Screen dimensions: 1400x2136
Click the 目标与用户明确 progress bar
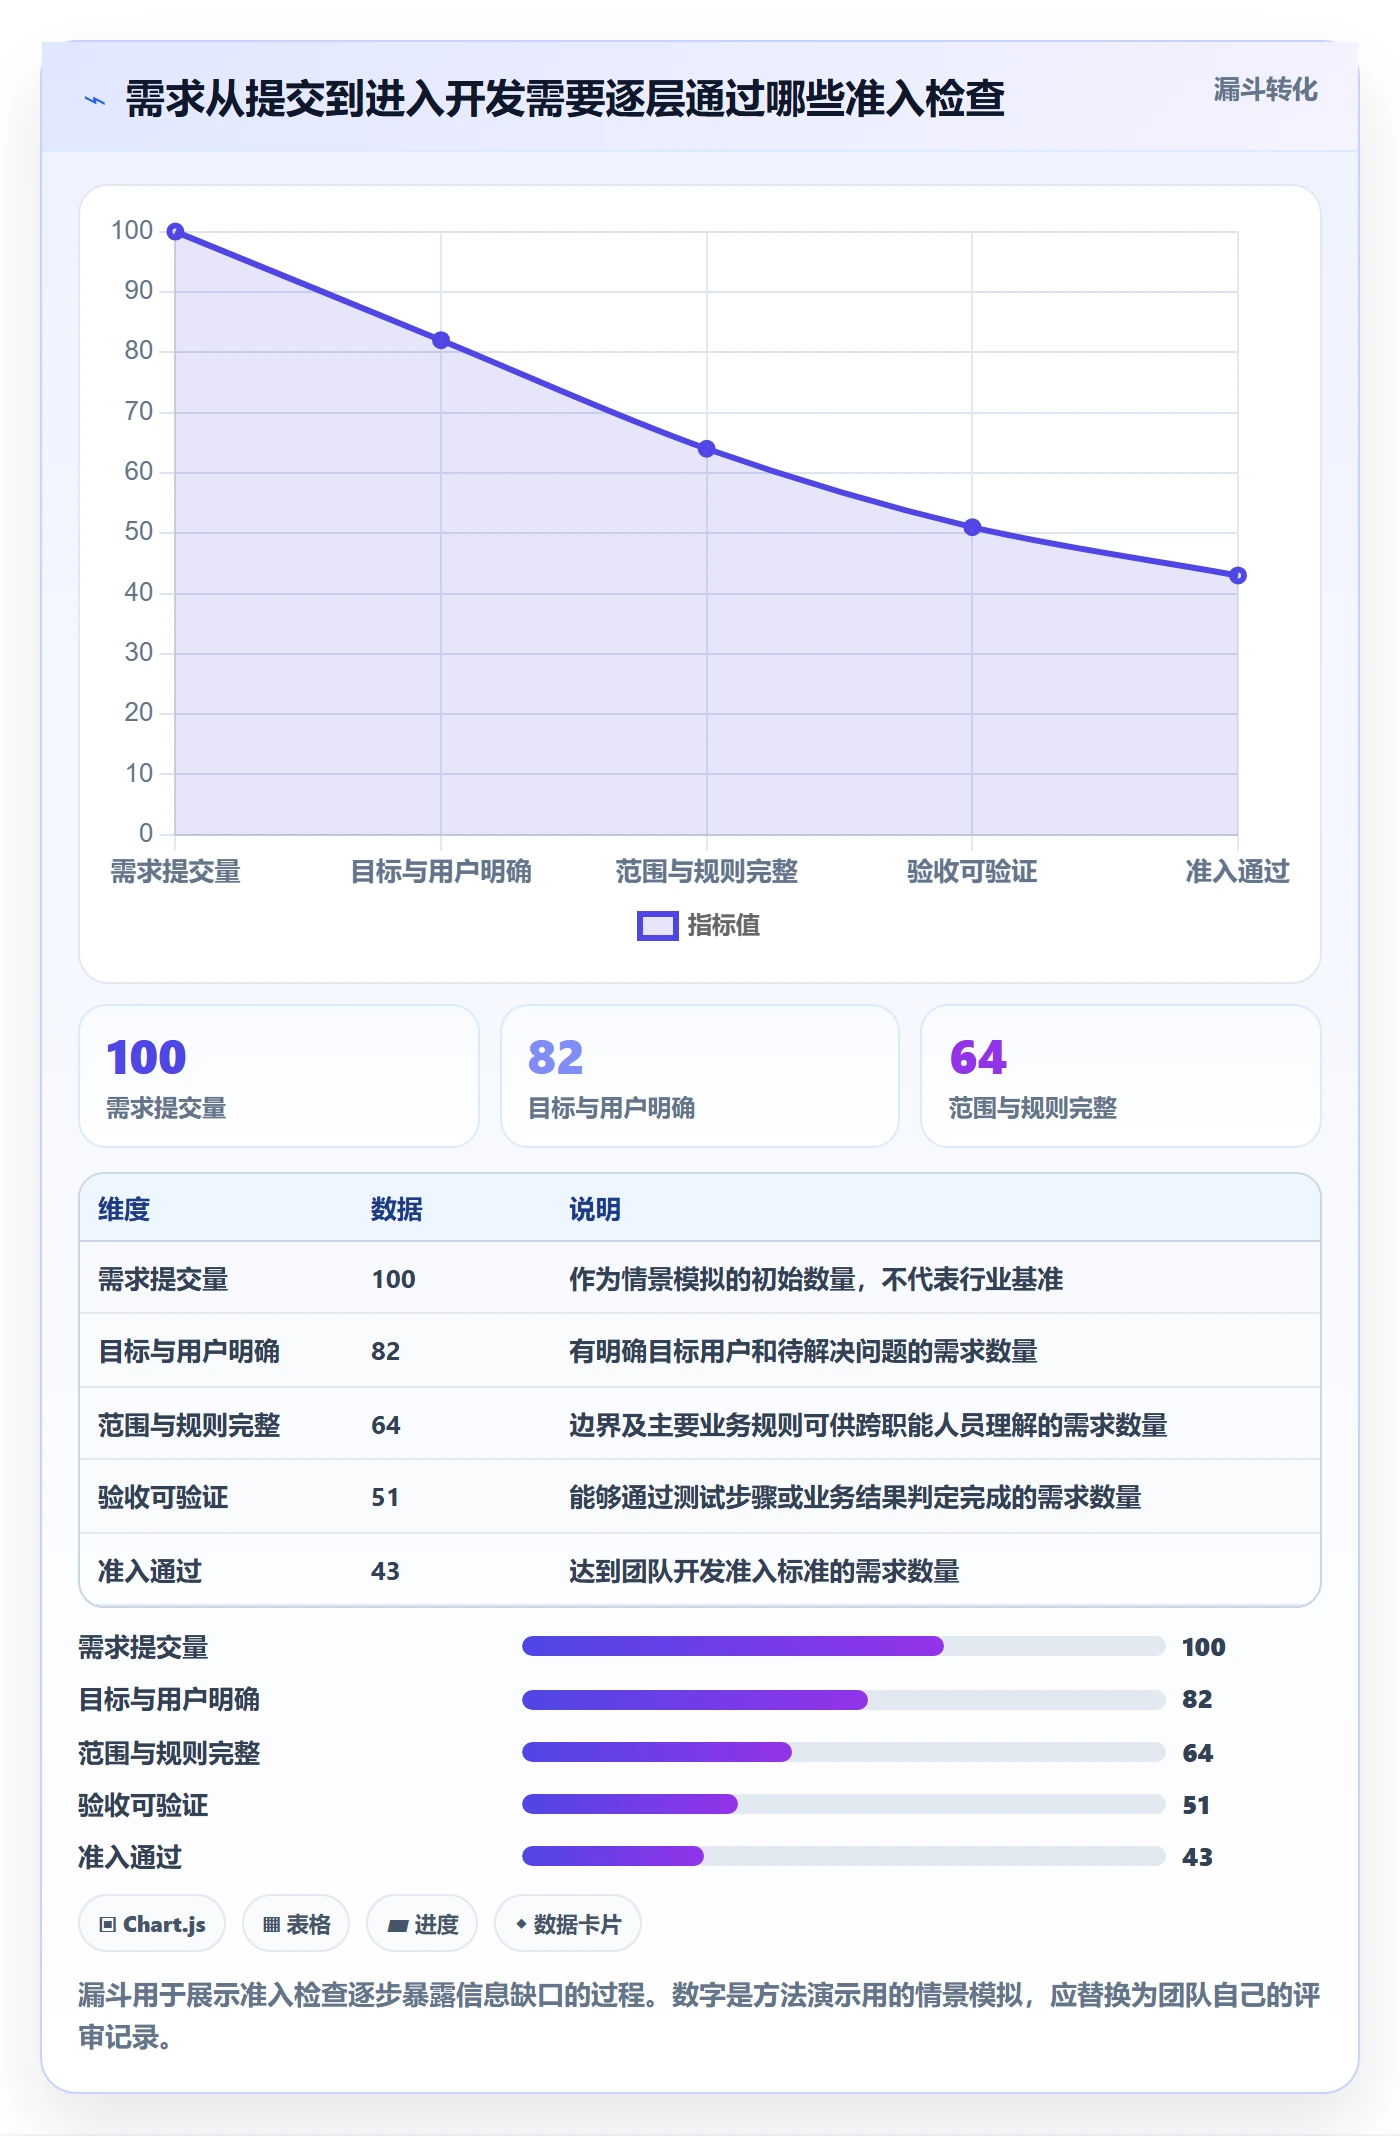click(x=844, y=1700)
